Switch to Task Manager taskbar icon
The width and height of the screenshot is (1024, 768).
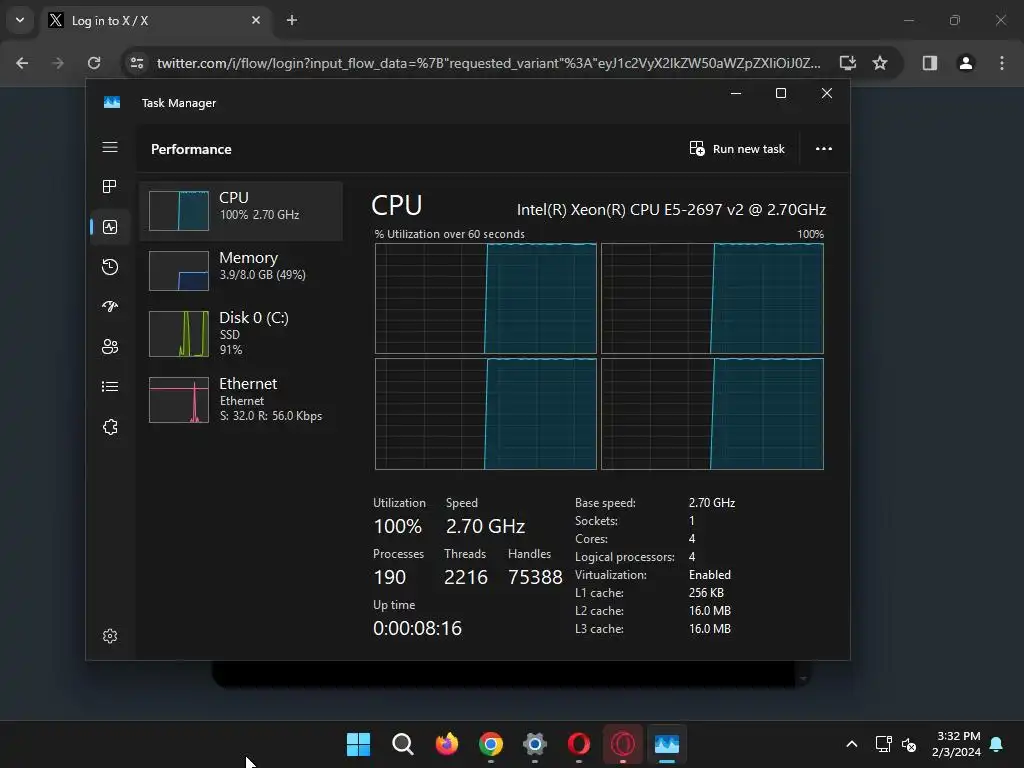coord(667,744)
